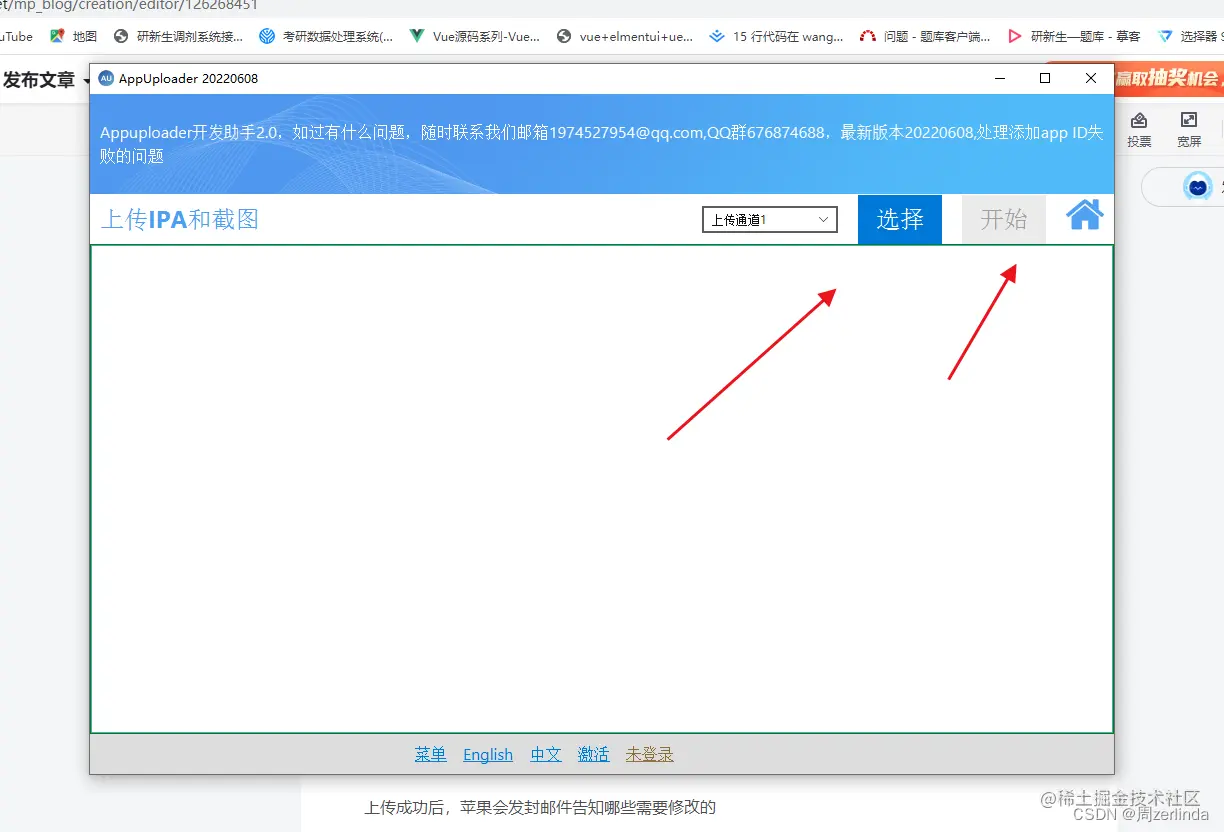Click the empty upload list area
Image resolution: width=1224 pixels, height=832 pixels.
pos(602,489)
